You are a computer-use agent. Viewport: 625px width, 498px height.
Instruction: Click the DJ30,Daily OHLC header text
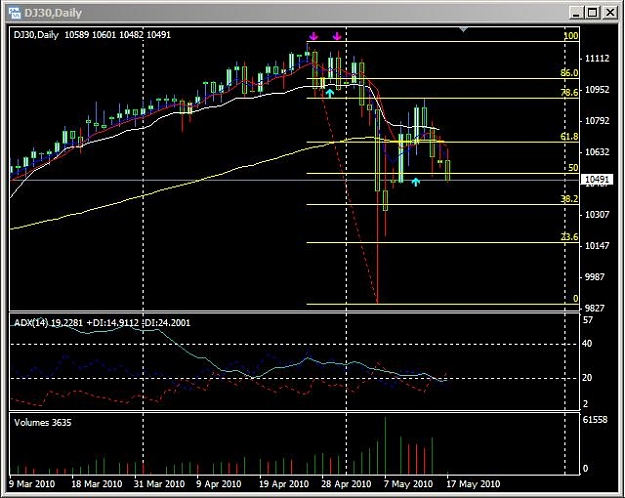tap(92, 35)
